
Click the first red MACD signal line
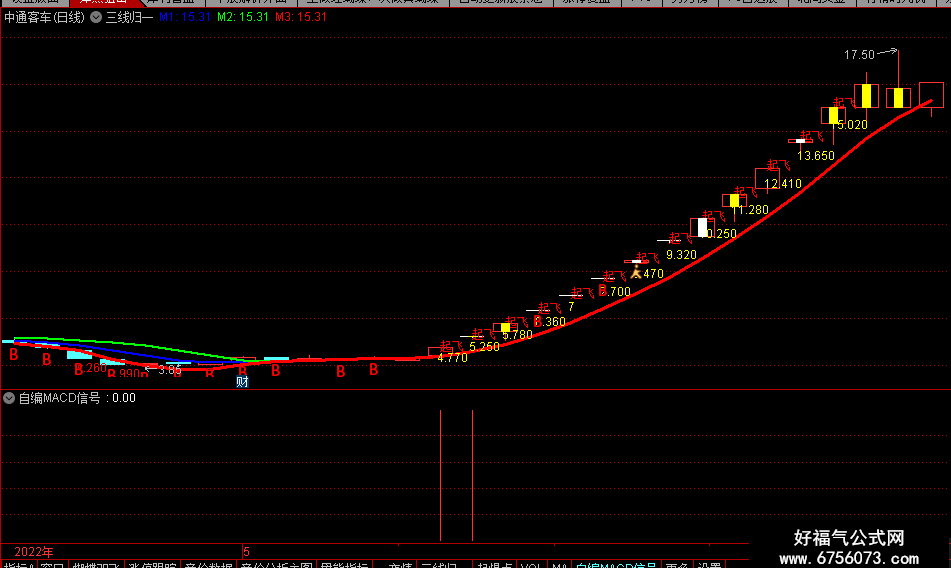(x=440, y=475)
